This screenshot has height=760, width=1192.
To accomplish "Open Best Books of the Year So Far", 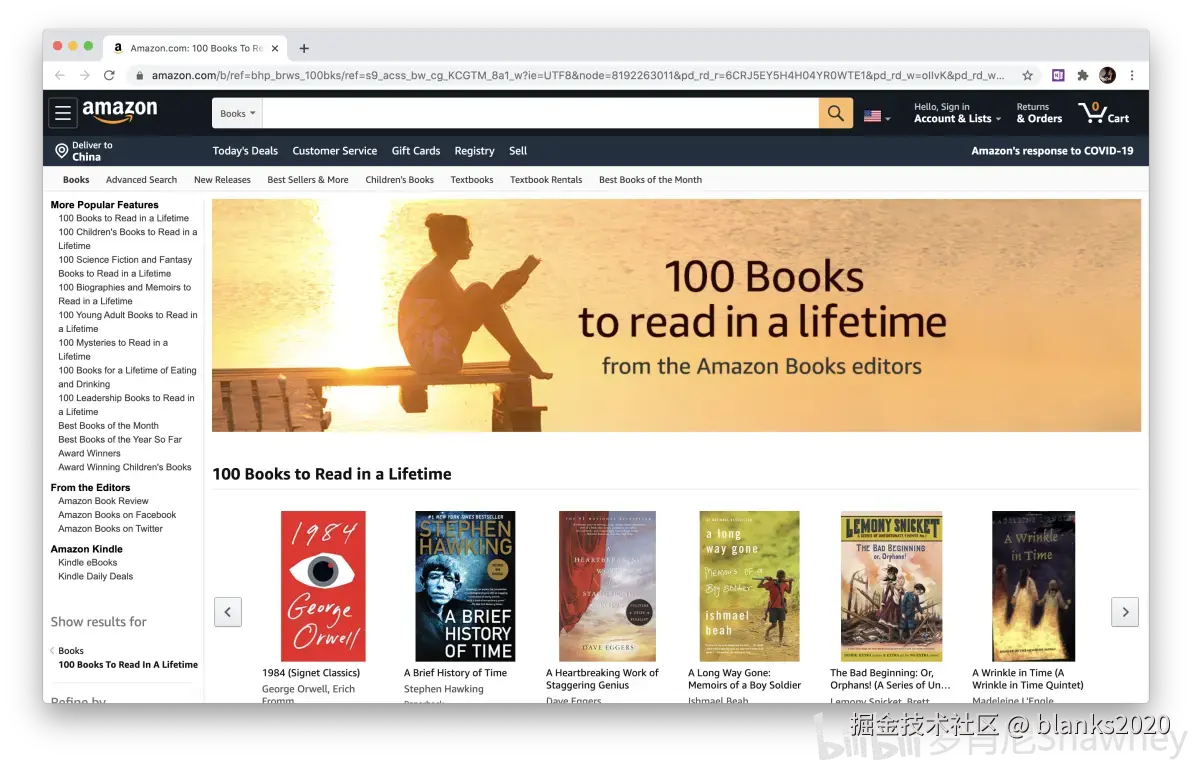I will click(120, 439).
